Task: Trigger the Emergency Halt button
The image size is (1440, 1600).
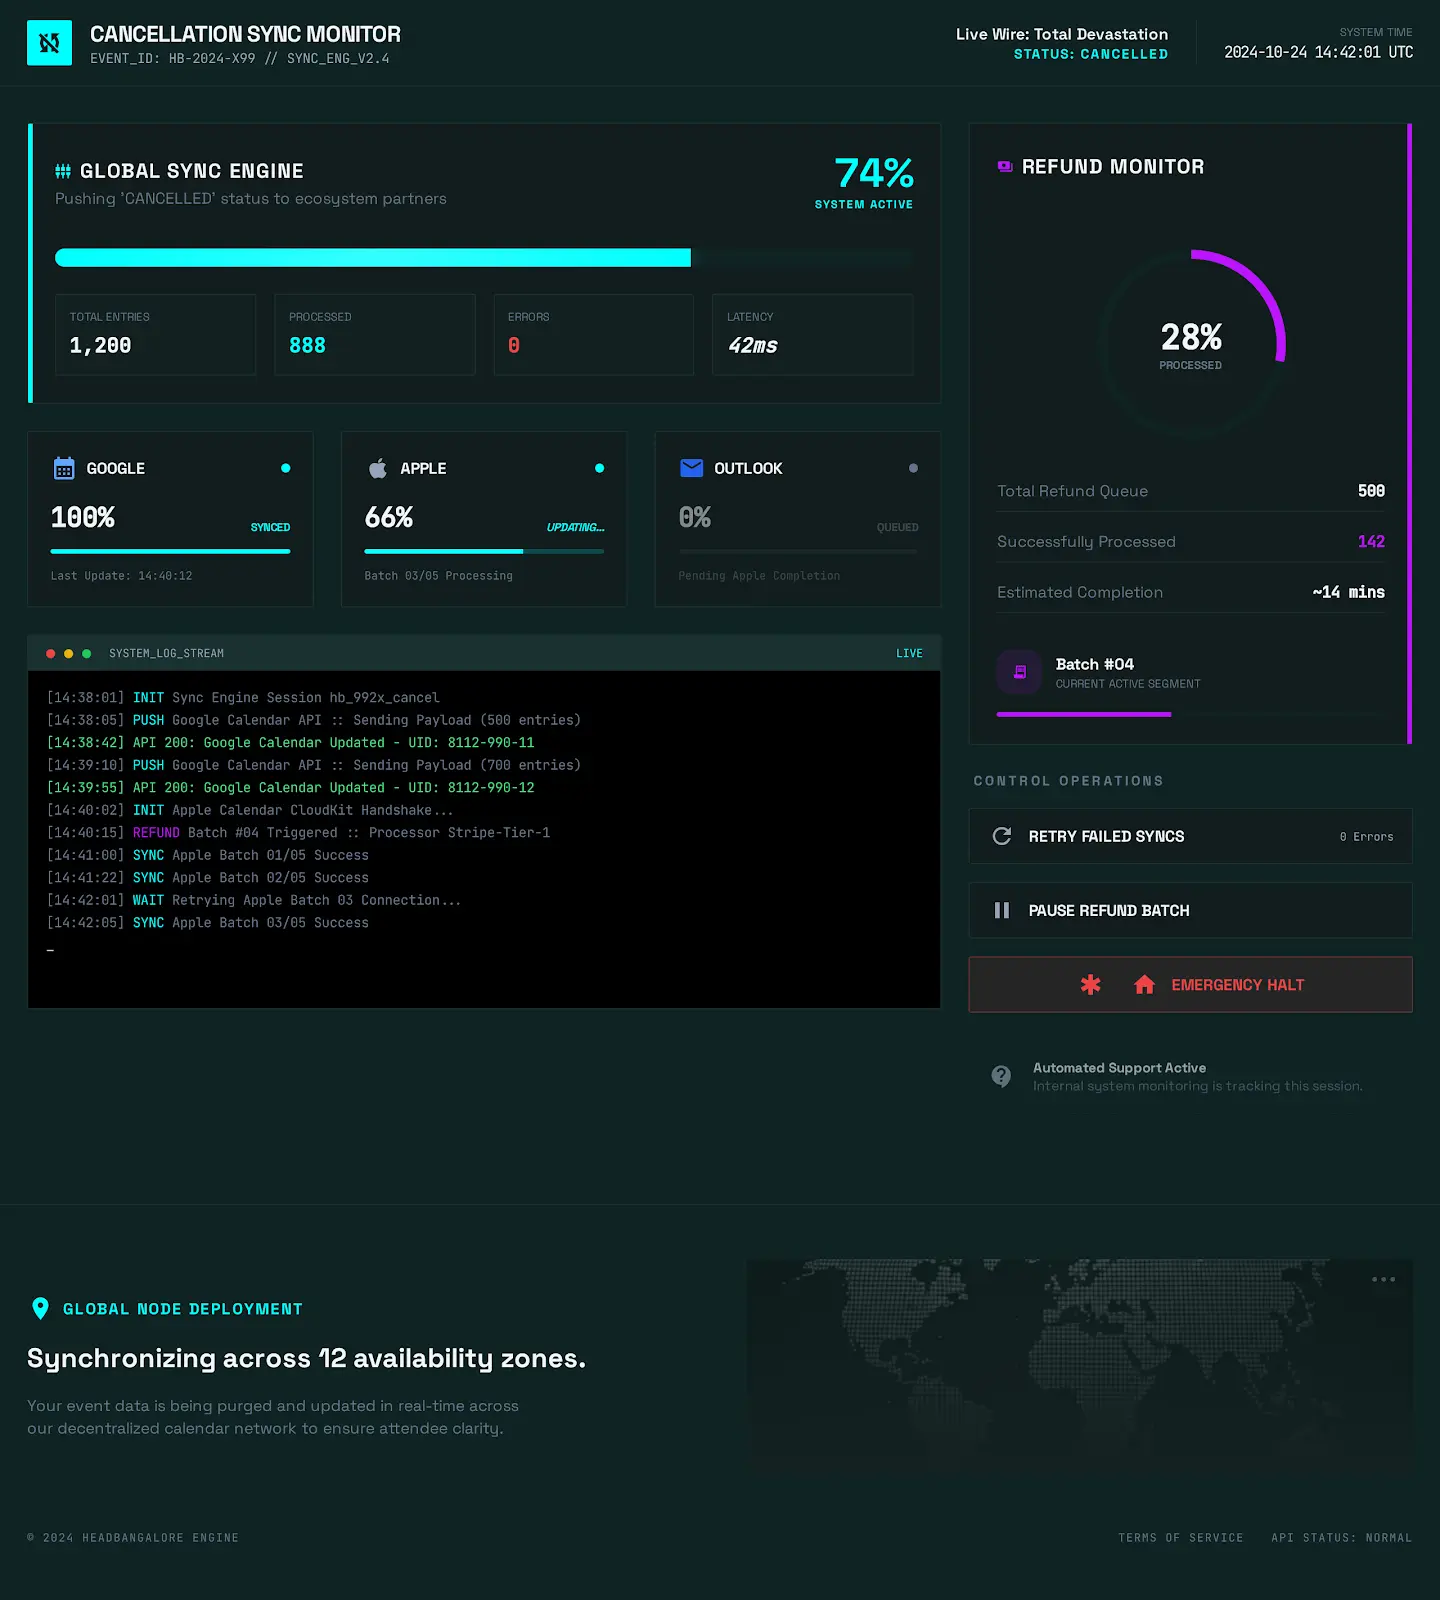Action: click(1190, 985)
